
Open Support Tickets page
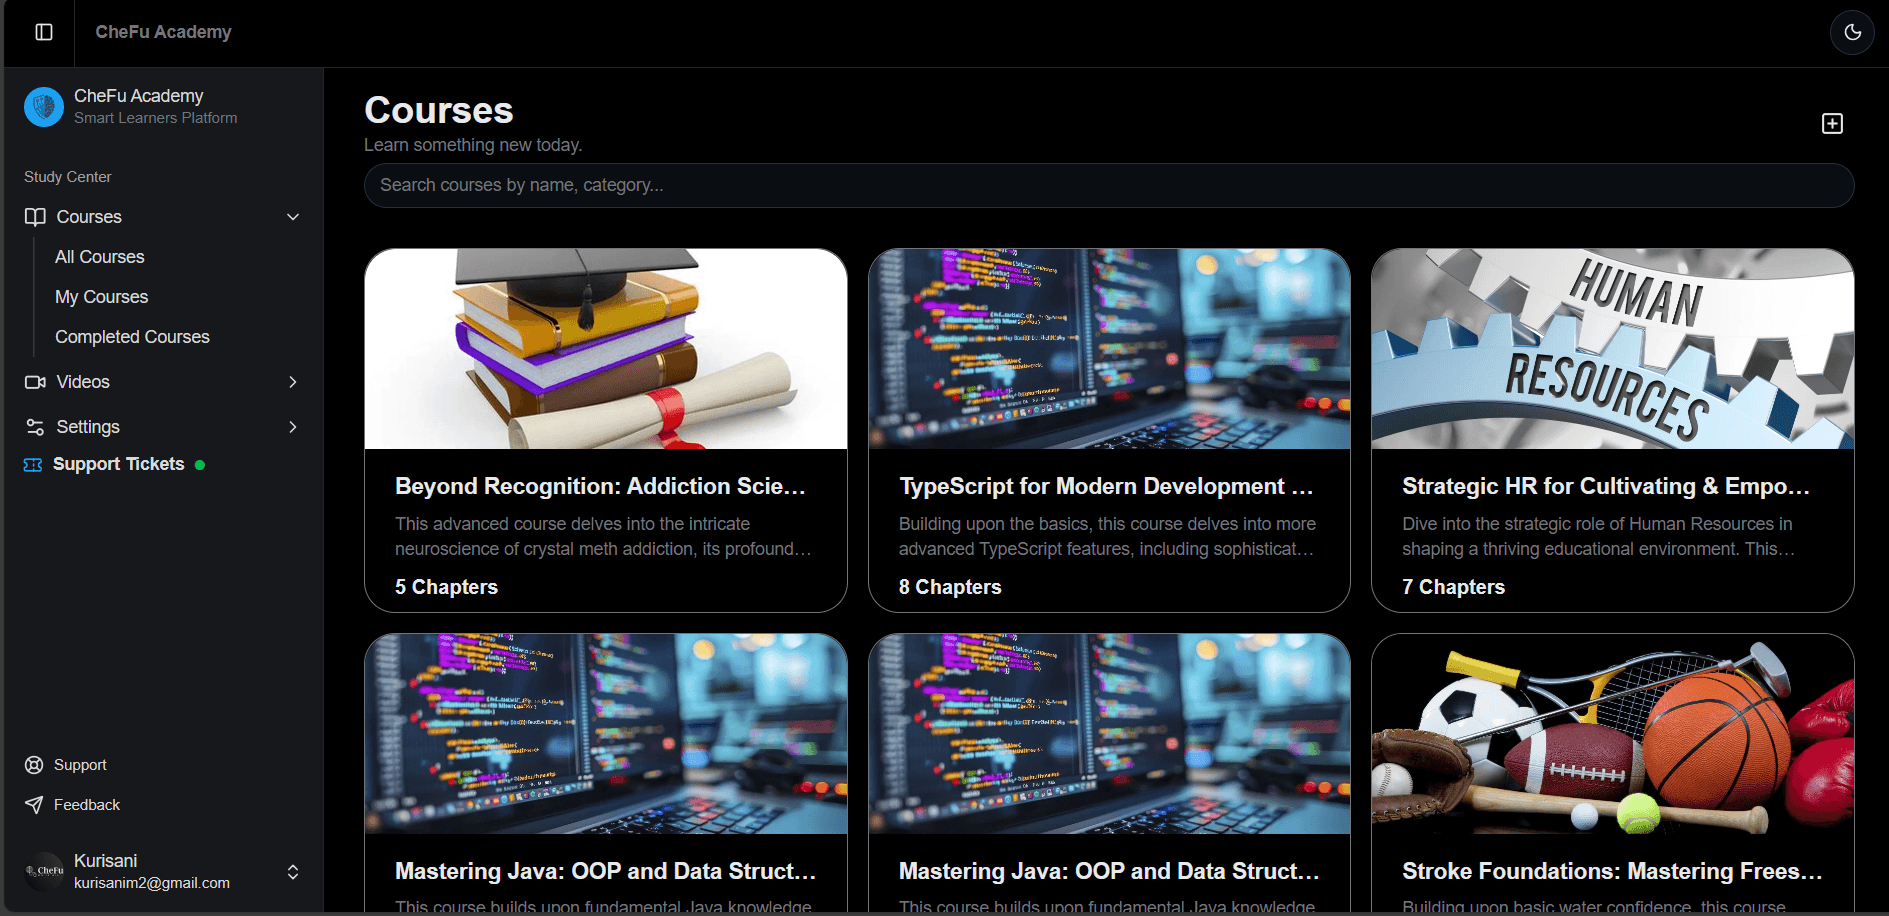tap(119, 464)
